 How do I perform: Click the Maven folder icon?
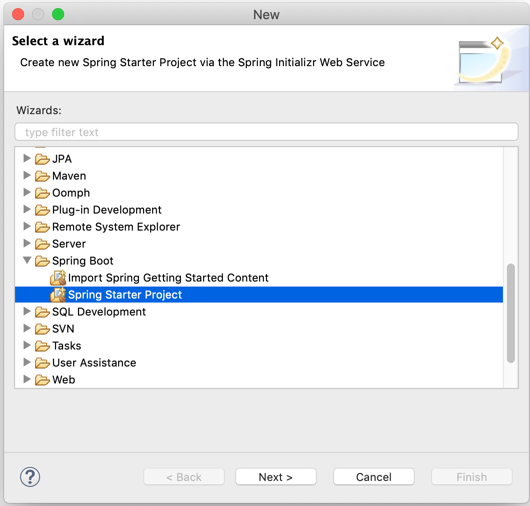pyautogui.click(x=42, y=176)
